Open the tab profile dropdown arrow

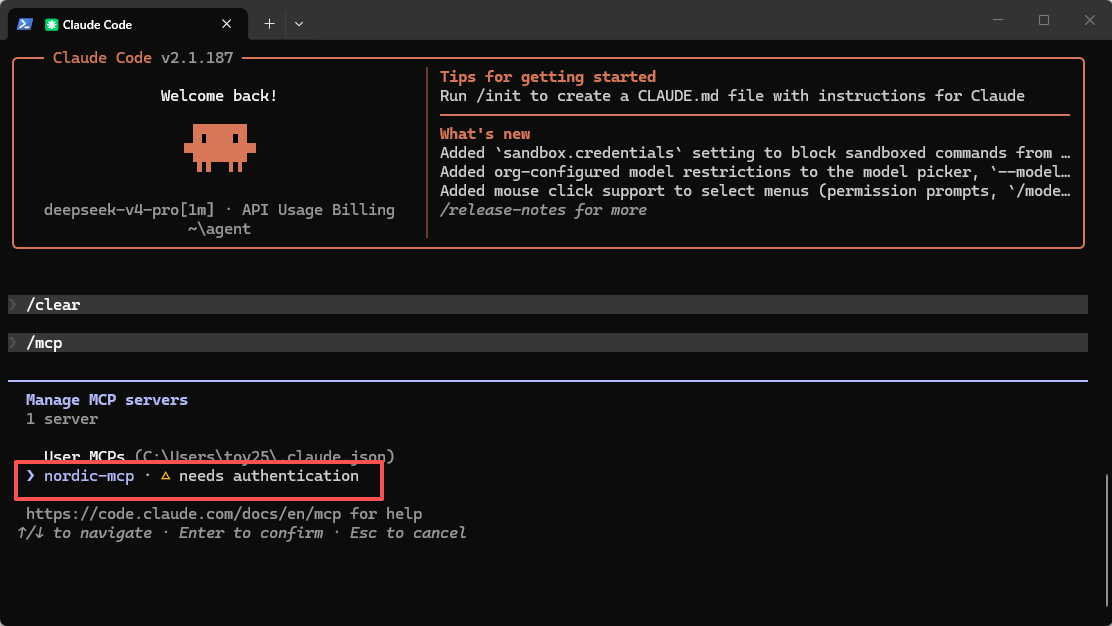pyautogui.click(x=299, y=23)
